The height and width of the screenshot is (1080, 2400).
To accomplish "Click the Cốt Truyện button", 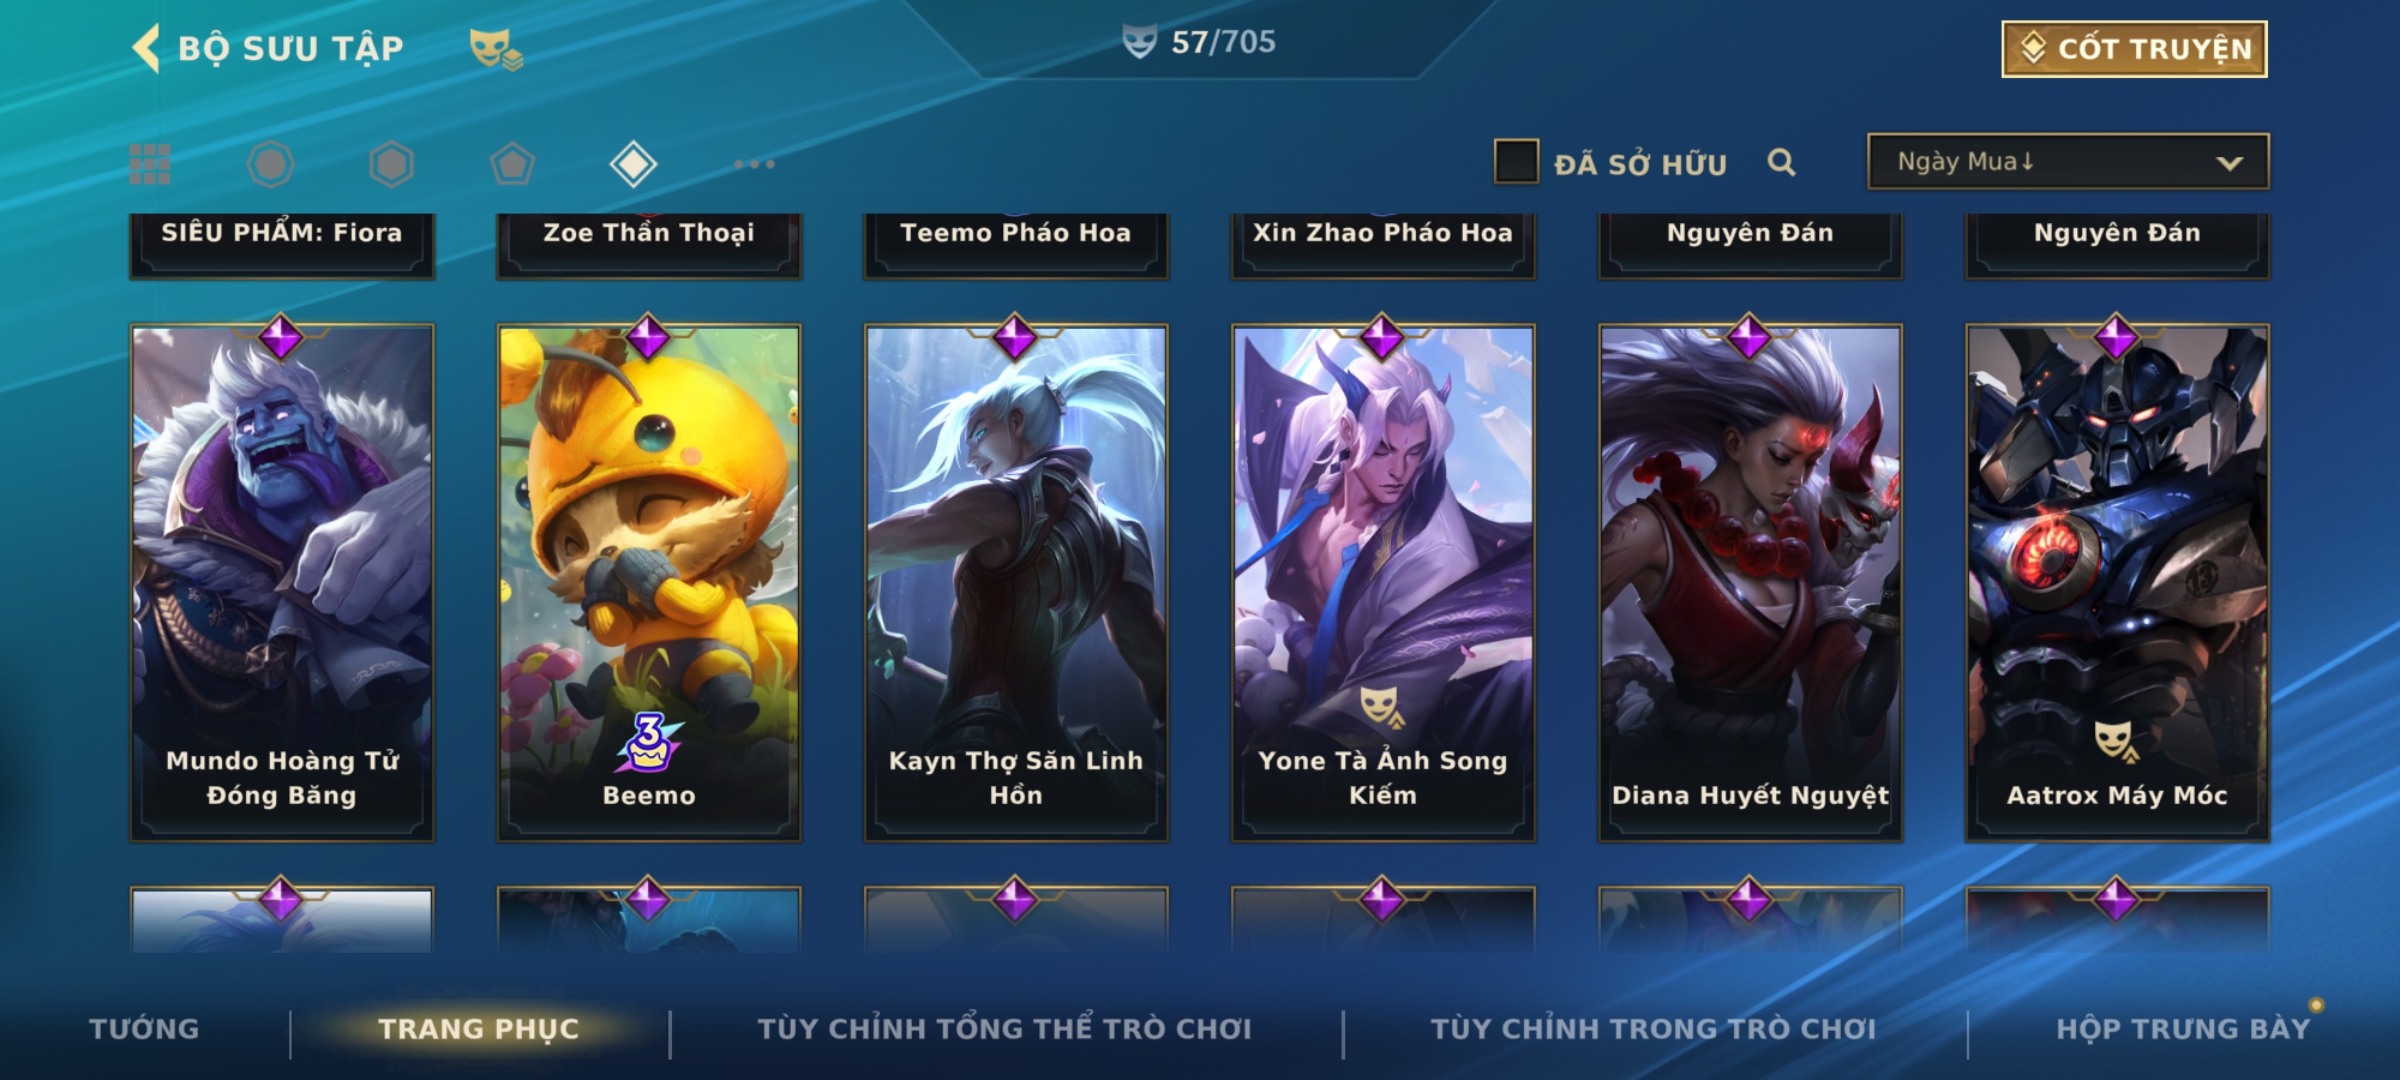I will click(x=2134, y=49).
